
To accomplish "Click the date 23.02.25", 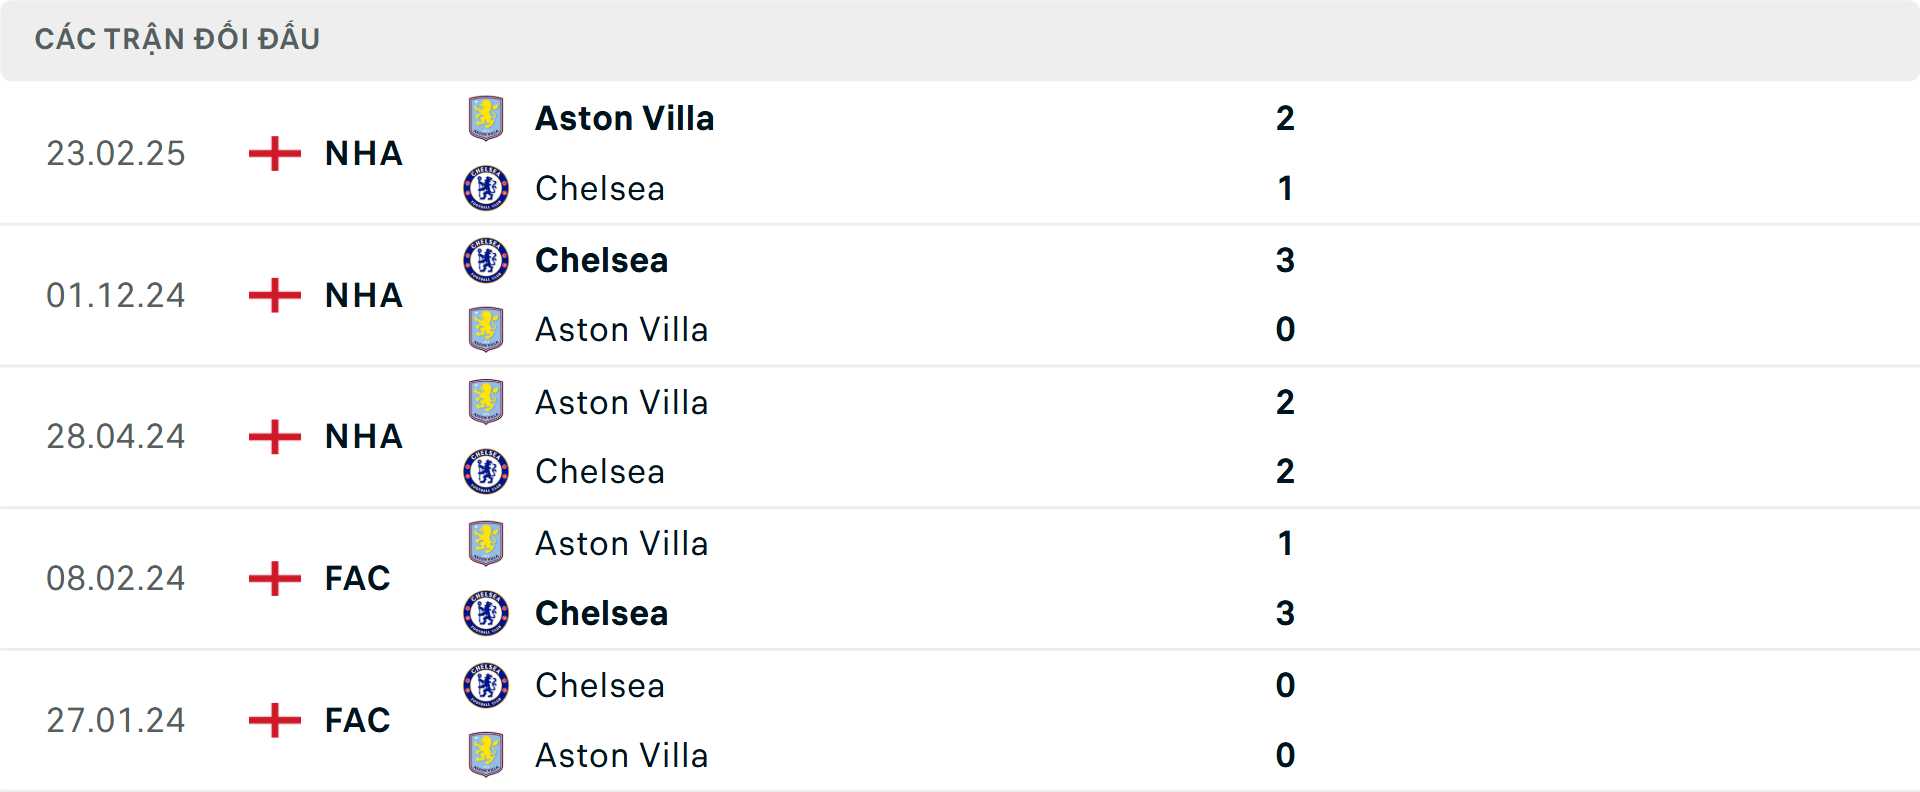I will [x=116, y=153].
